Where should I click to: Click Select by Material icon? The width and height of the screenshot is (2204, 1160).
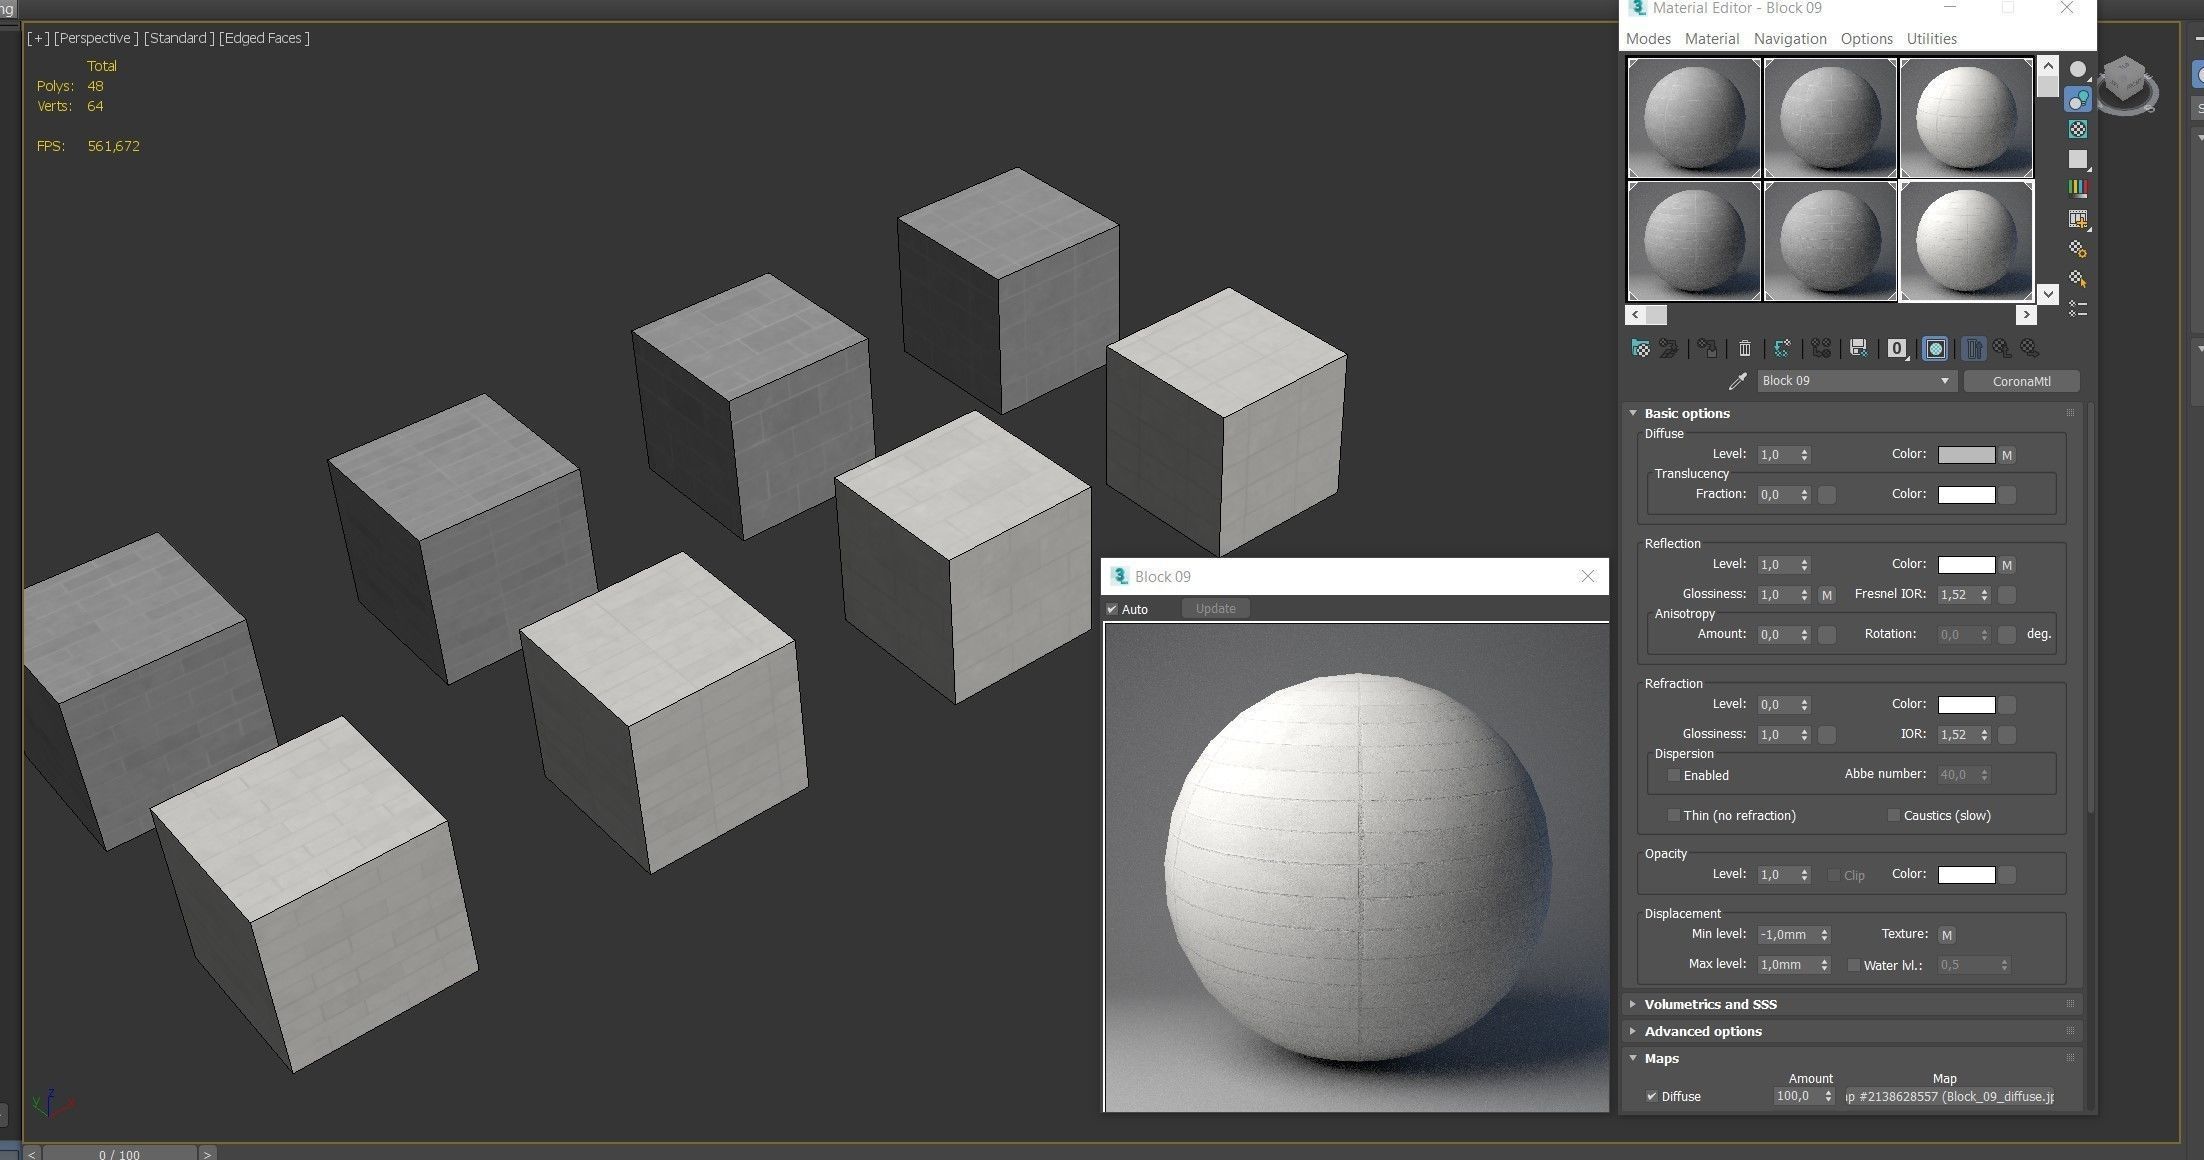tap(2078, 279)
